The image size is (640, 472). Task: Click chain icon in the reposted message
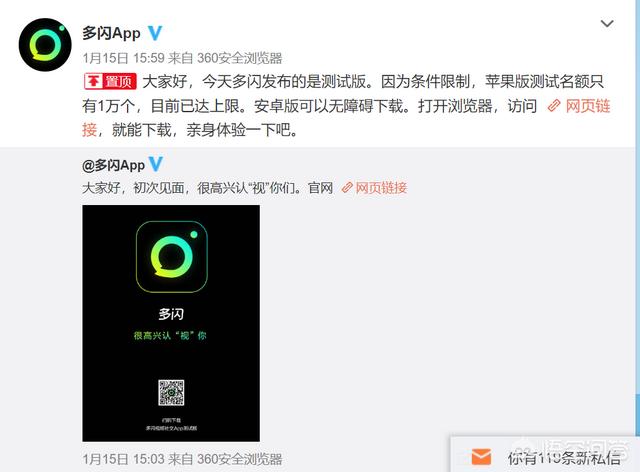click(x=347, y=188)
